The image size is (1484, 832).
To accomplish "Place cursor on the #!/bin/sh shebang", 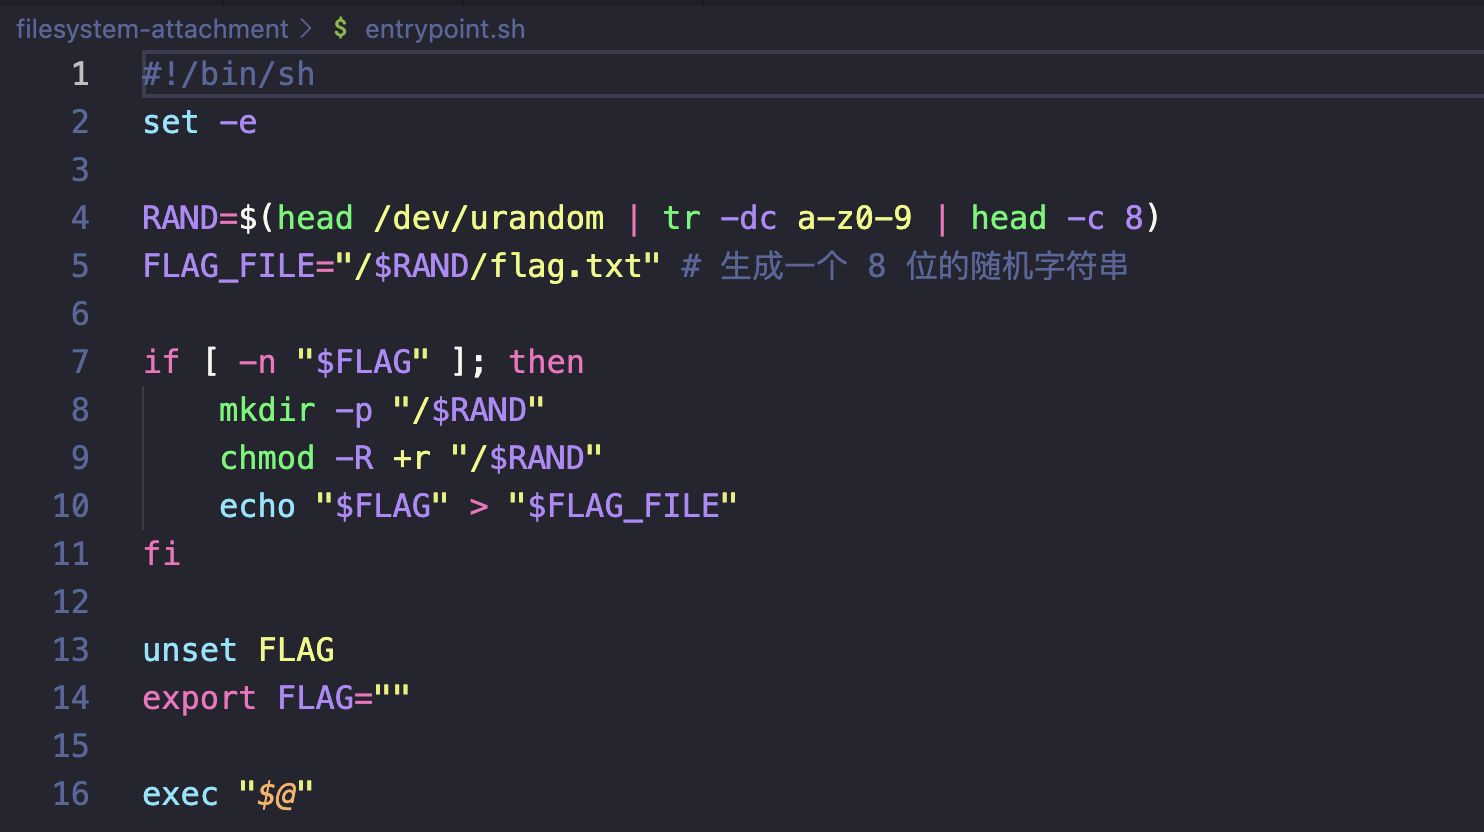I will point(229,74).
